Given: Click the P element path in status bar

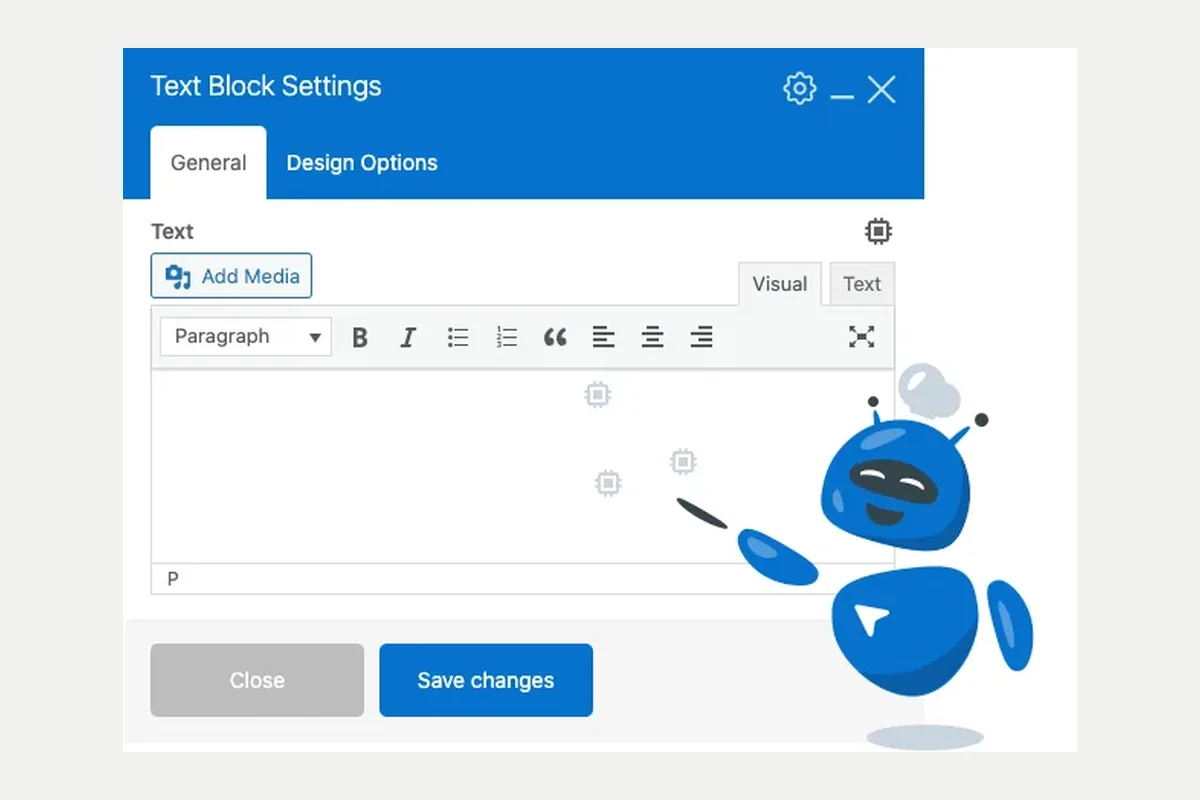Looking at the screenshot, I should coord(173,579).
